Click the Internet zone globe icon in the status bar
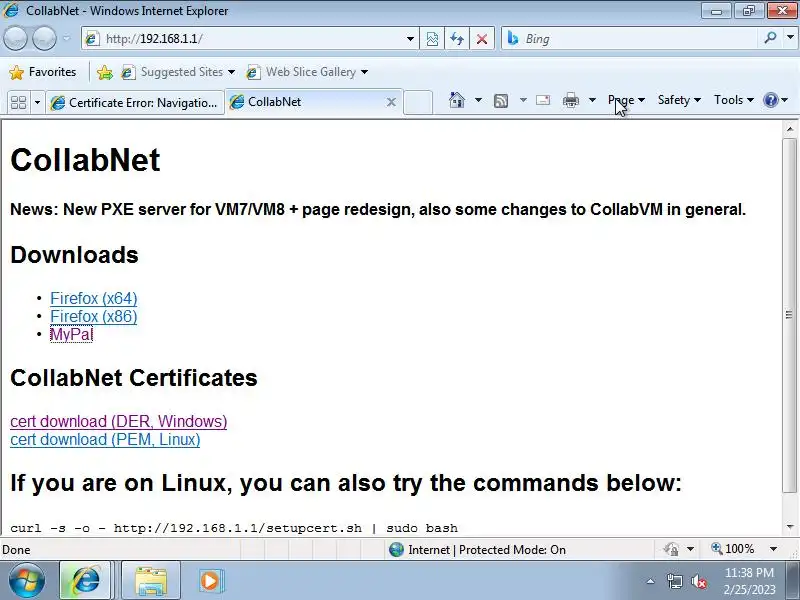The width and height of the screenshot is (800, 600). tap(396, 549)
